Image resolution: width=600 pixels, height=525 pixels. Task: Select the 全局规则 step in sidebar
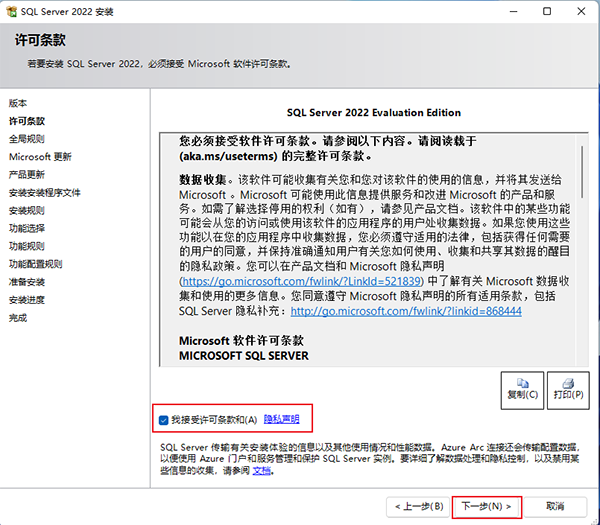pyautogui.click(x=27, y=139)
